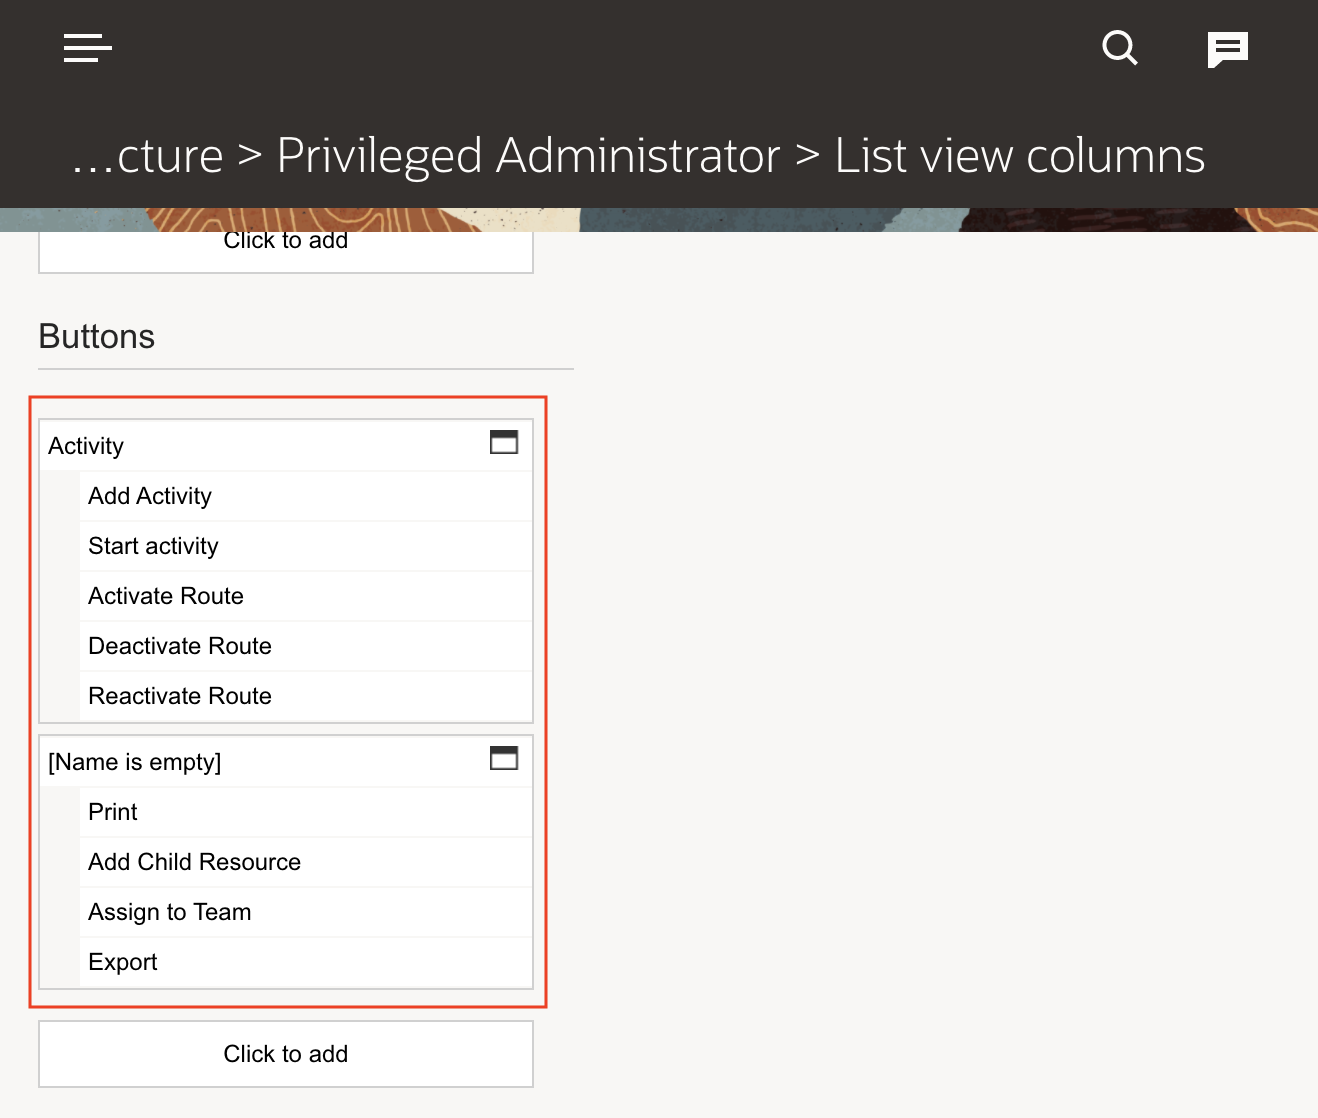Click List view columns in the breadcrumb
Screen dimensions: 1318x1118
(x=1018, y=155)
